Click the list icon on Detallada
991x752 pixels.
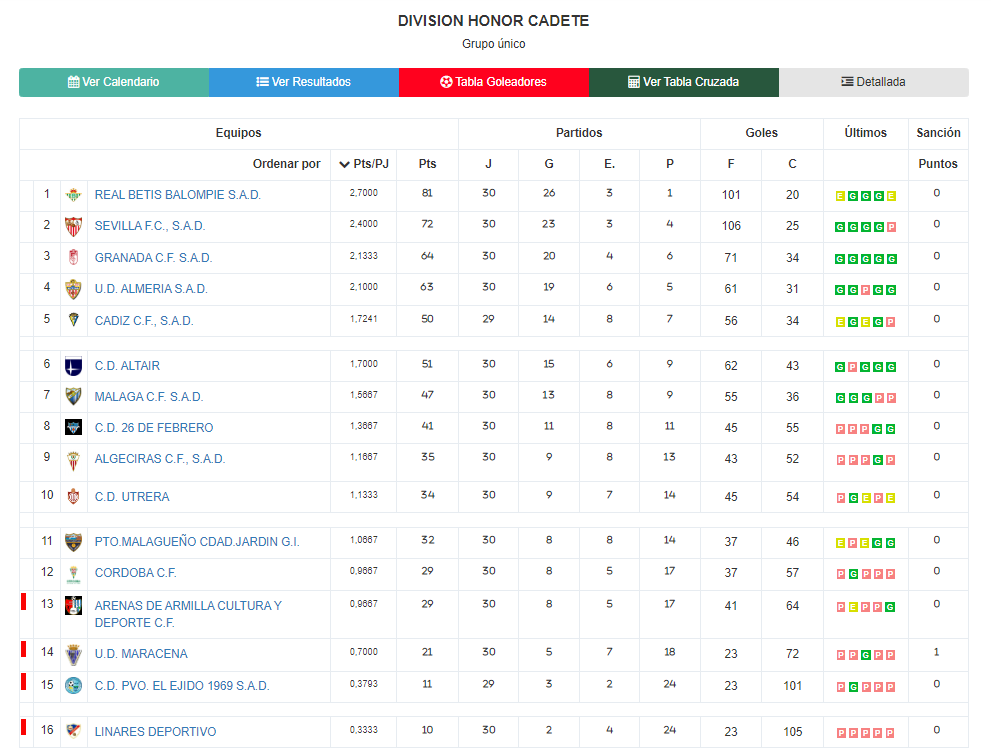848,82
